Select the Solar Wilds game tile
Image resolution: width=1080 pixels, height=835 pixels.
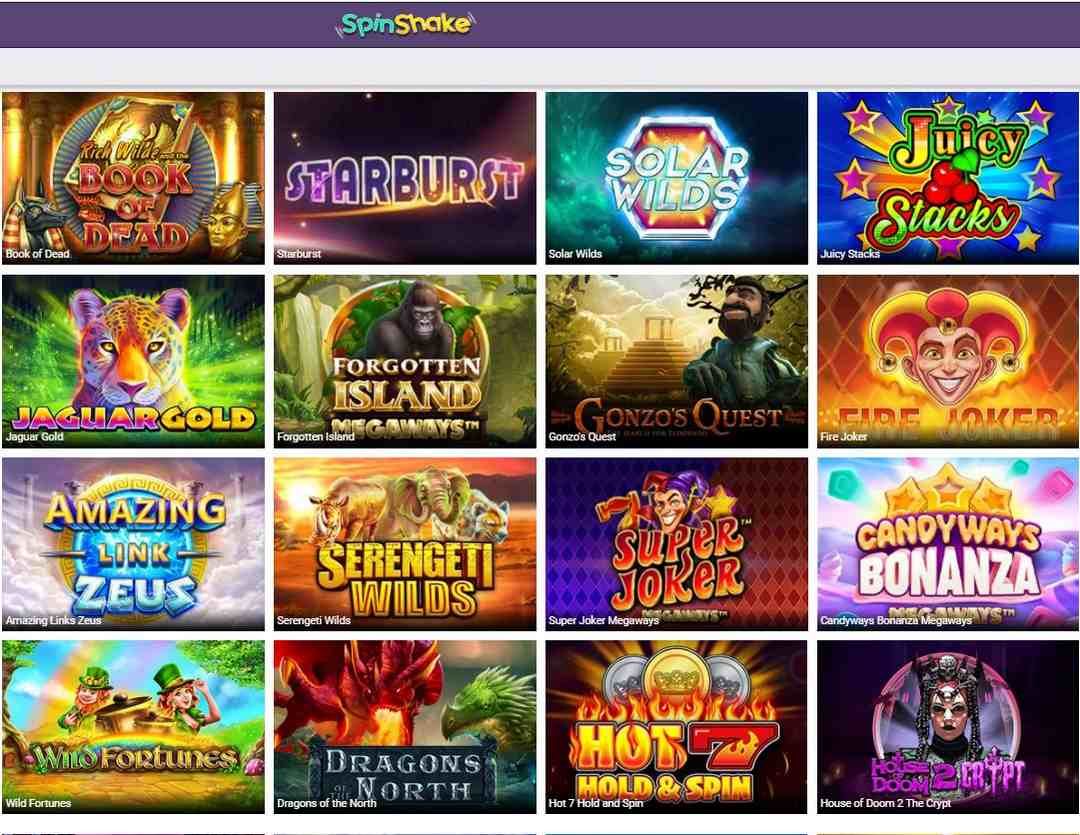point(676,178)
